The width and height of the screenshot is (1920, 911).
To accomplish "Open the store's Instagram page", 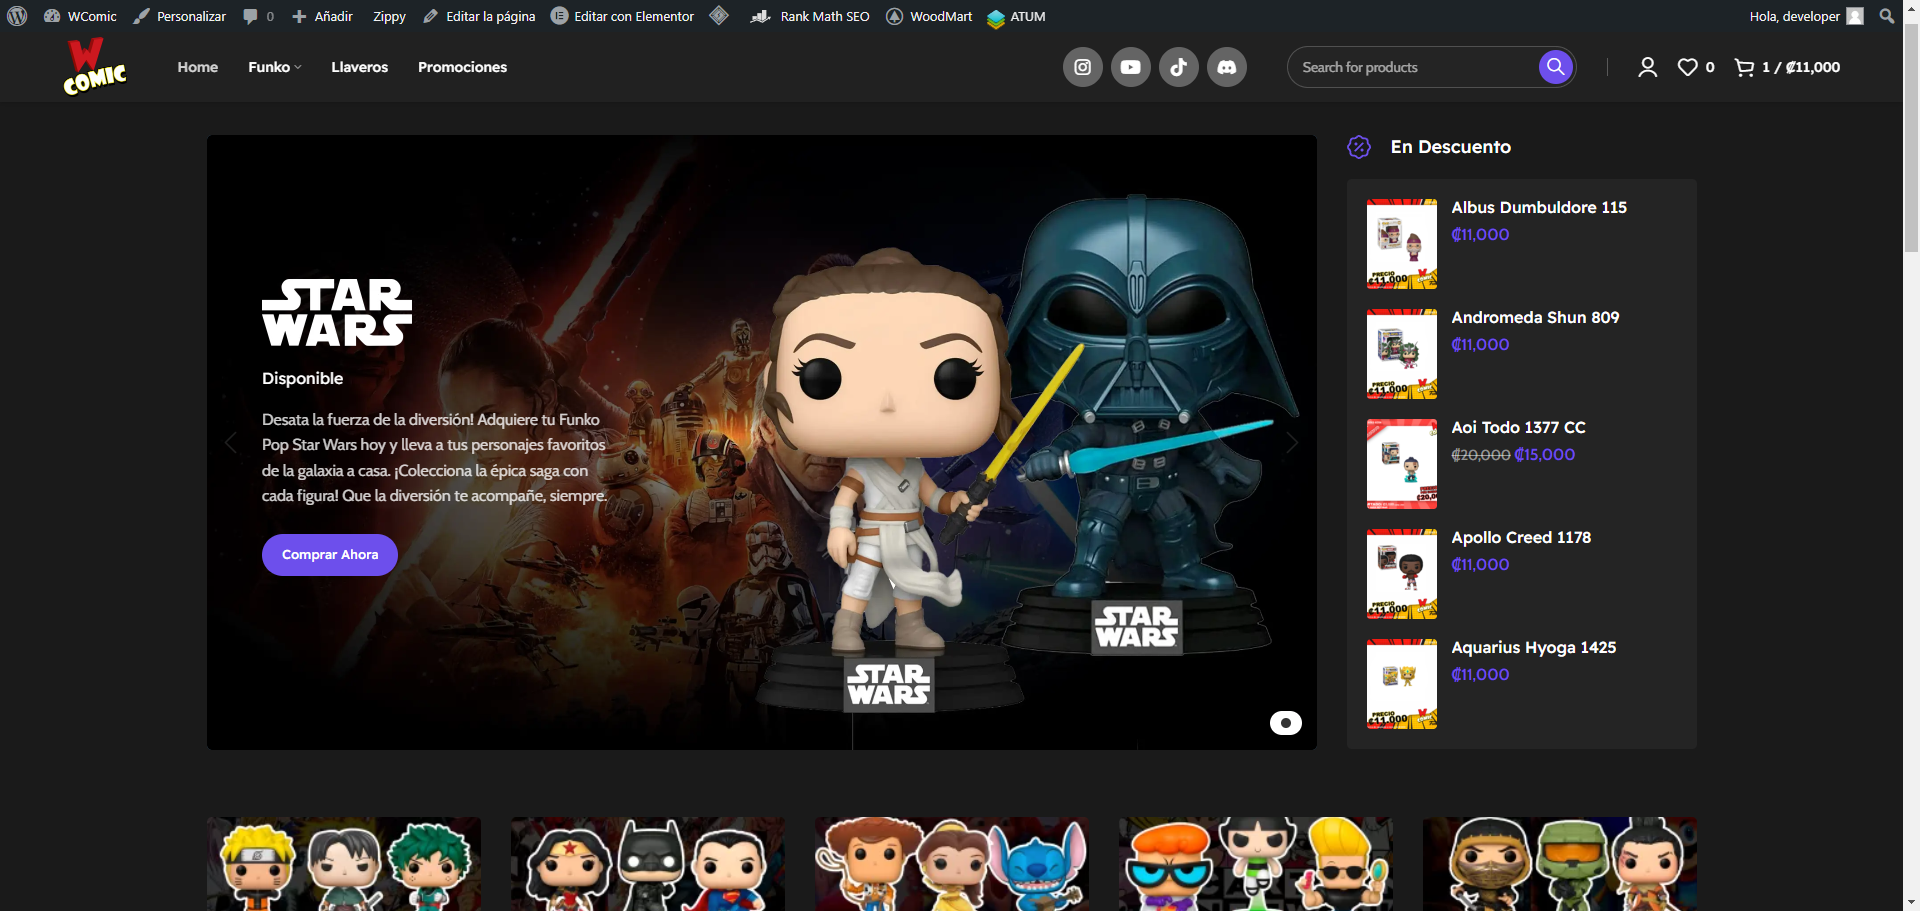I will click(1082, 66).
